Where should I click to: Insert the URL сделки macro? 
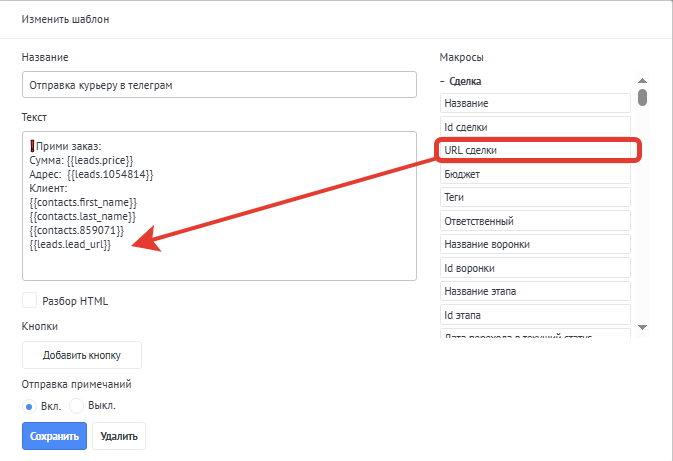pos(535,150)
